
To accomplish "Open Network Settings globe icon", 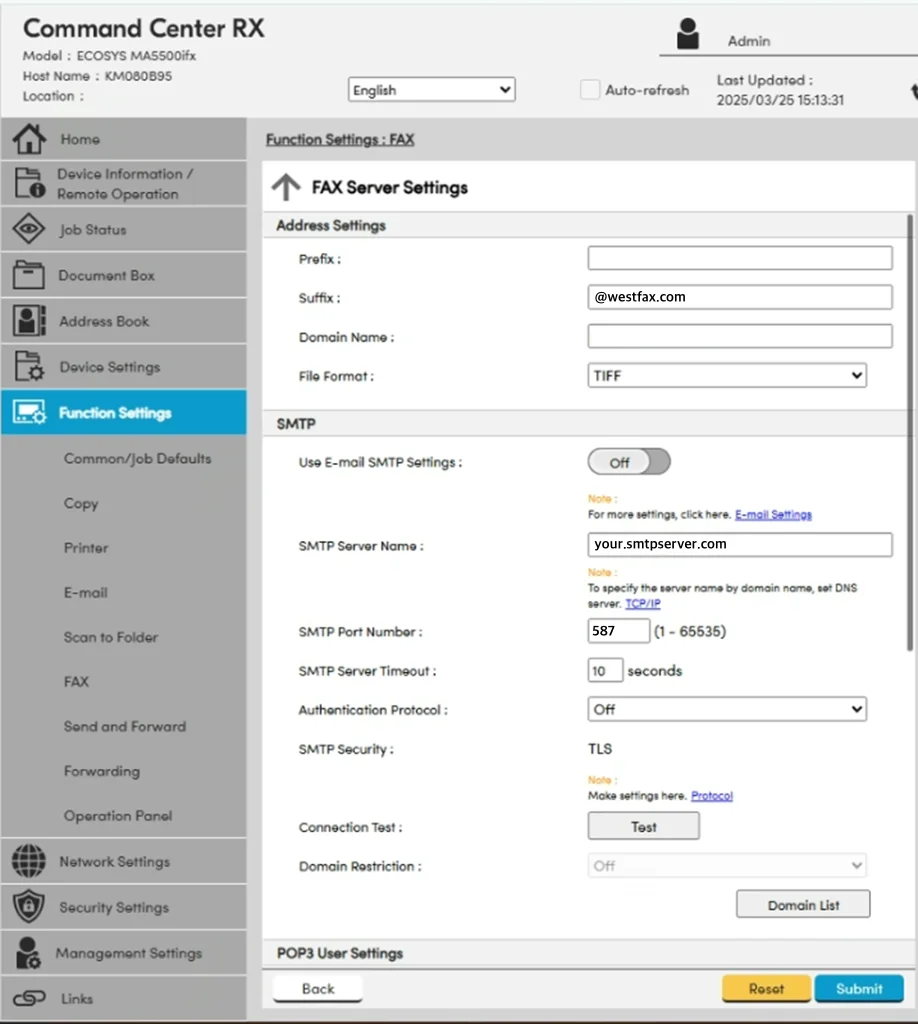I will coord(29,861).
